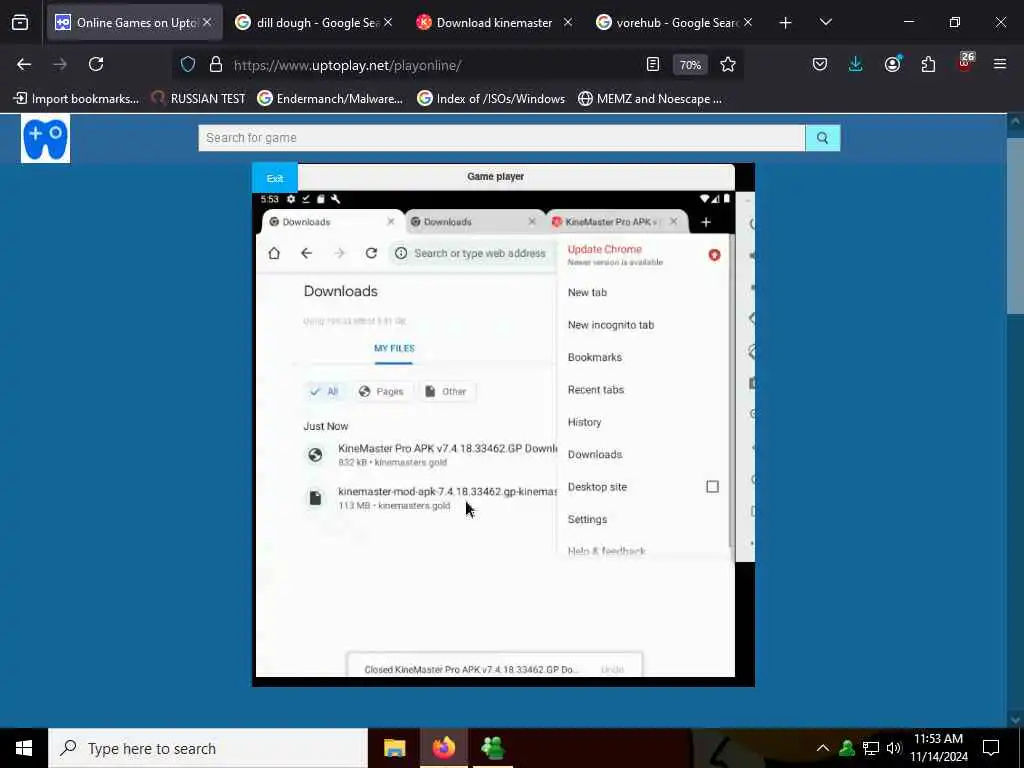Open Index of /ISOs/Windows bookmark
The height and width of the screenshot is (768, 1024).
[491, 99]
